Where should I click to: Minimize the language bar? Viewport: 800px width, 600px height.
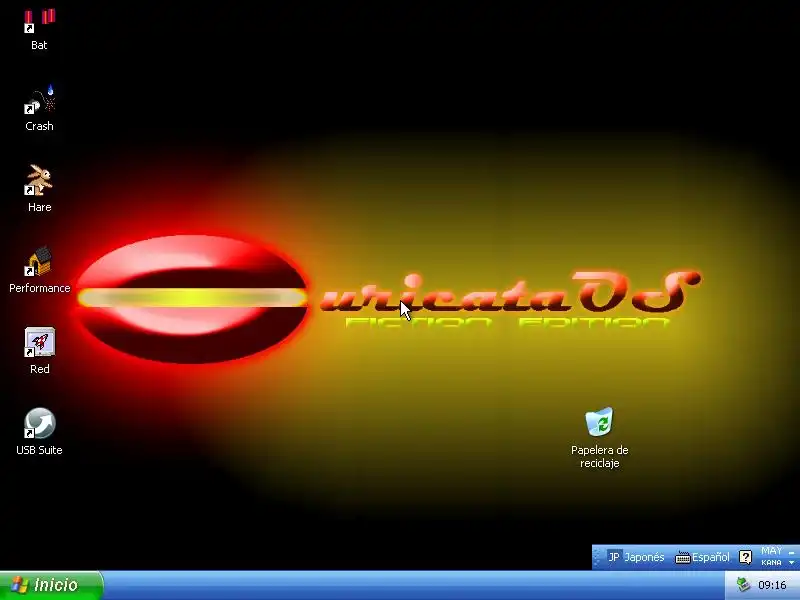791,552
